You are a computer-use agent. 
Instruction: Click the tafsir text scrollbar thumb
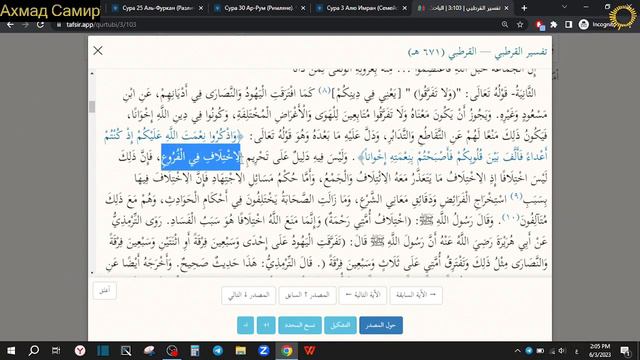pos(92,107)
